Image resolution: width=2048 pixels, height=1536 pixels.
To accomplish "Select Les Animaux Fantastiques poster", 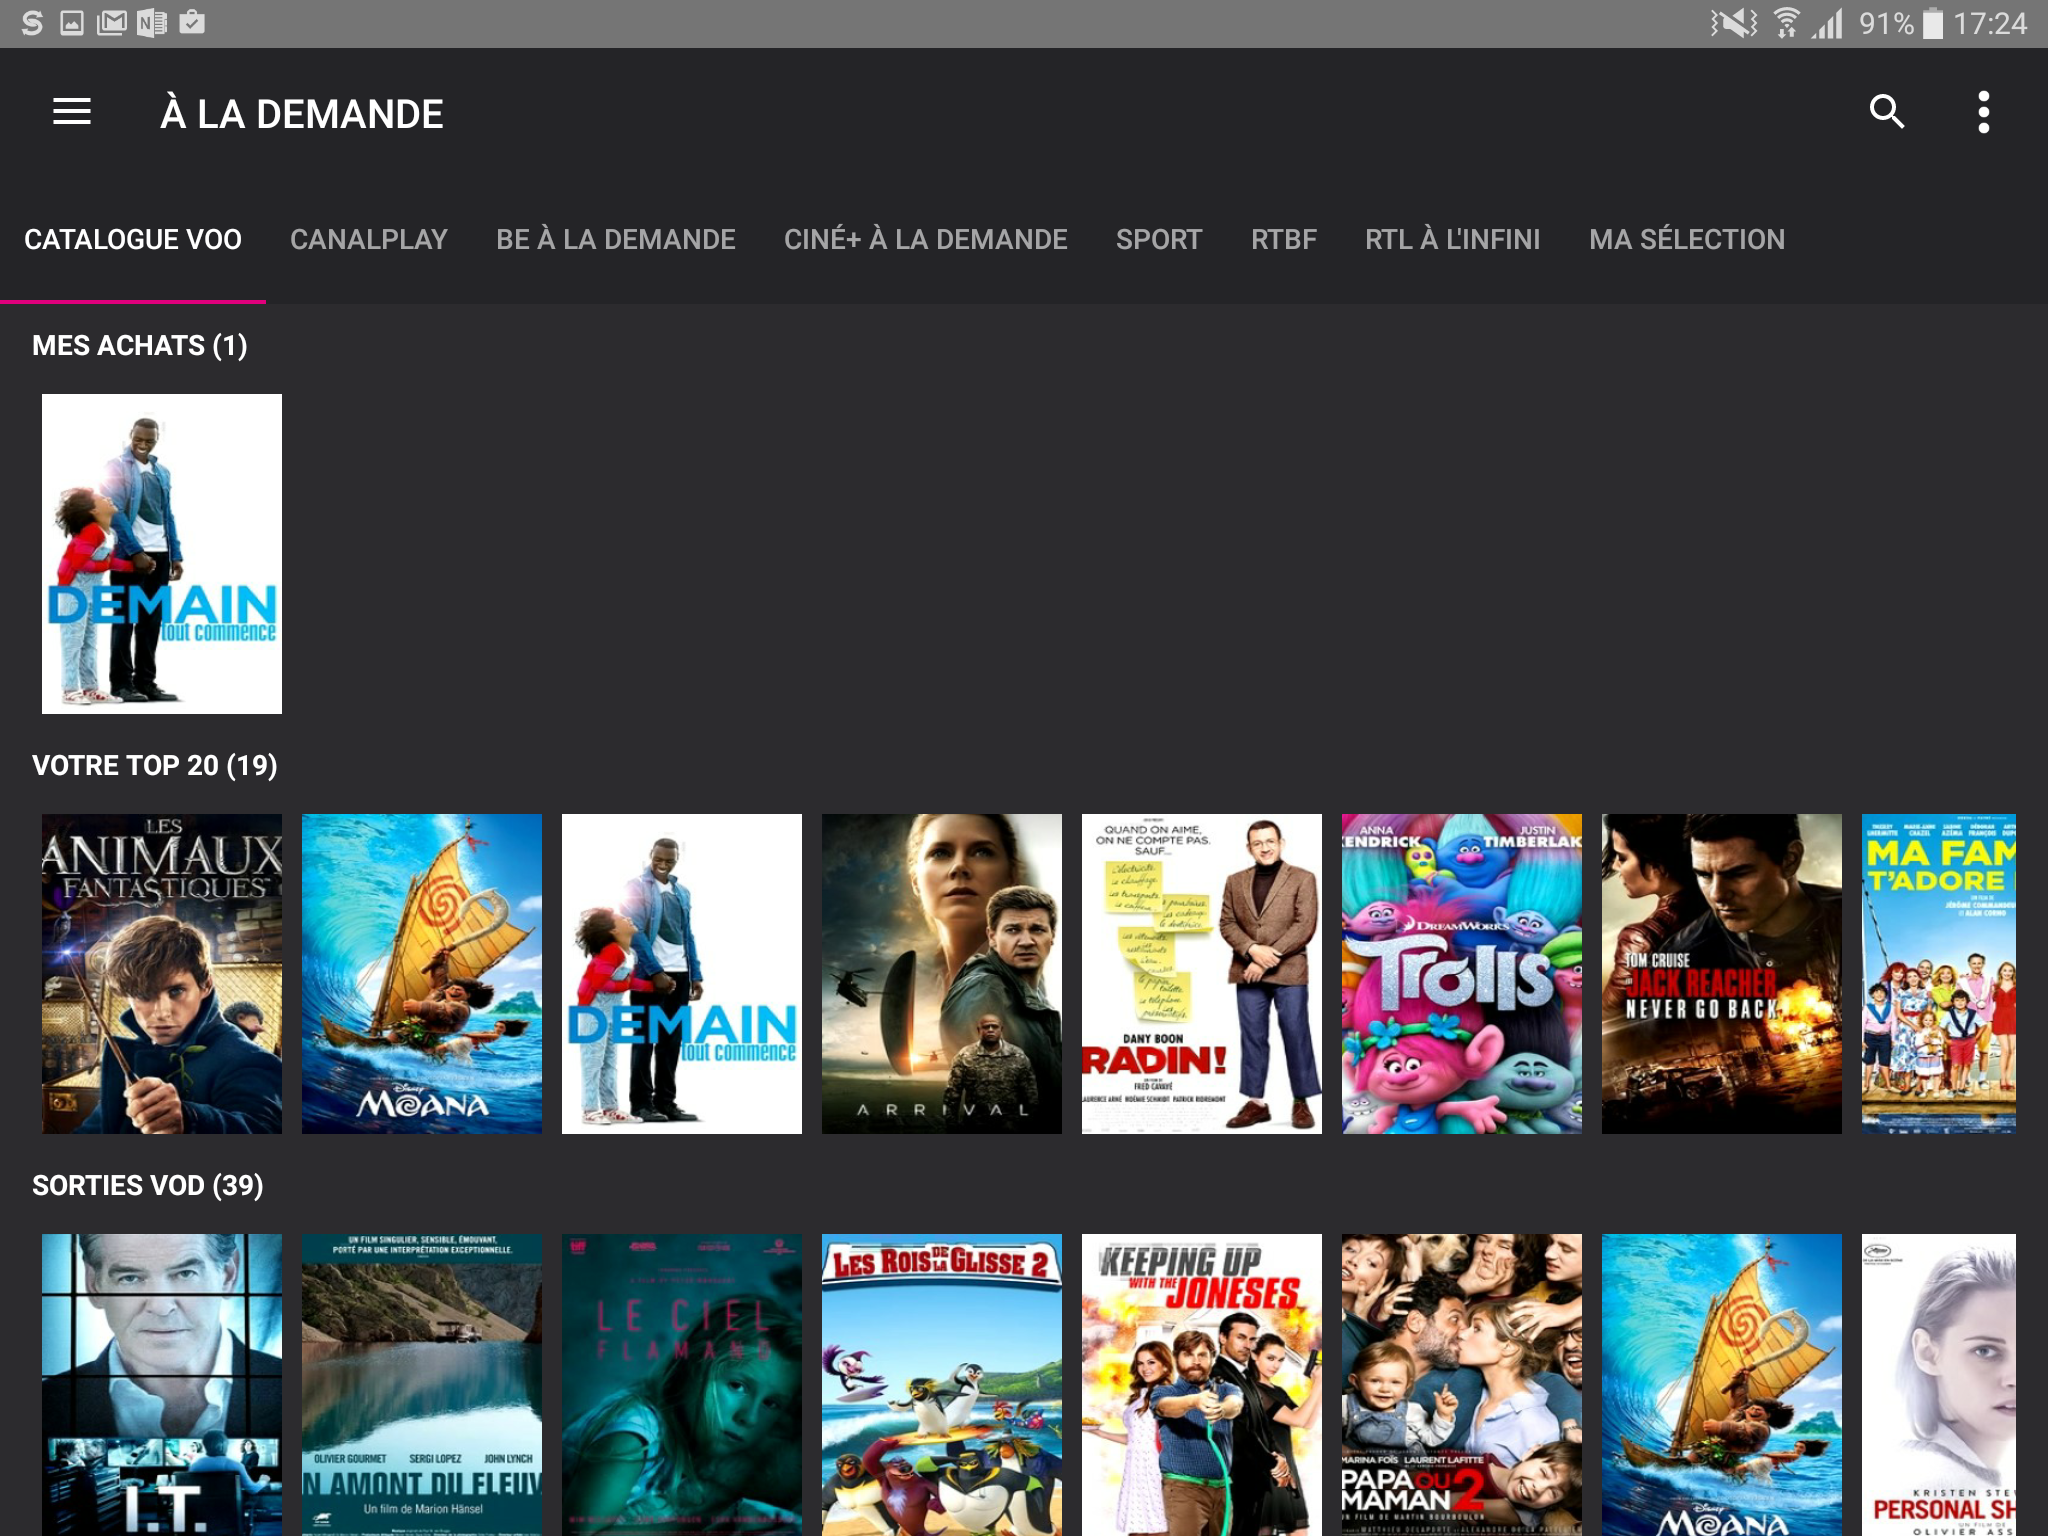I will 162,974.
